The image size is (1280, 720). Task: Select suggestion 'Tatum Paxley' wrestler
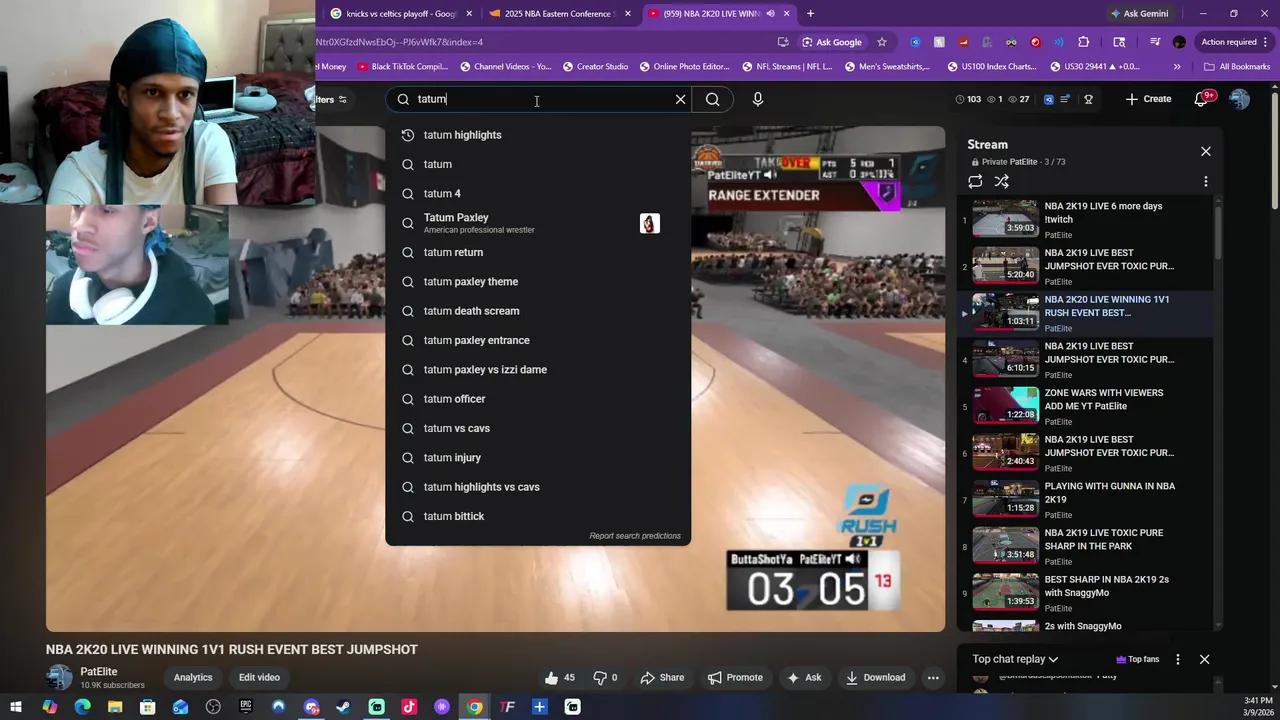(x=538, y=223)
